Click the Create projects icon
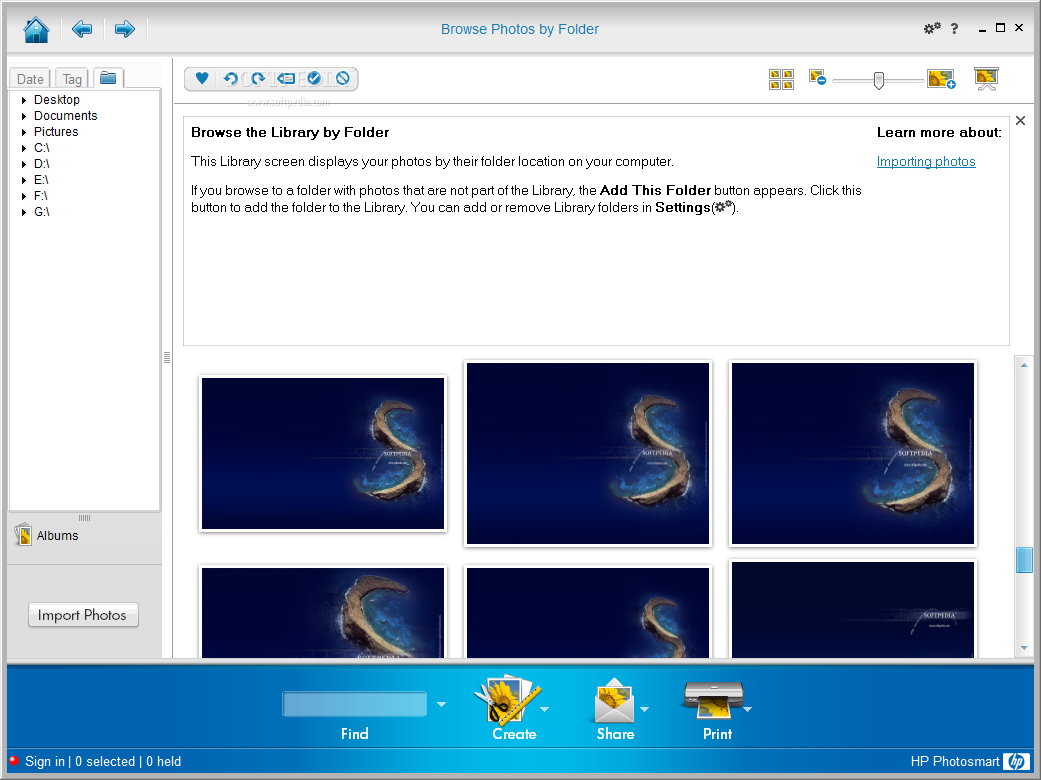This screenshot has height=780, width=1041. tap(505, 700)
